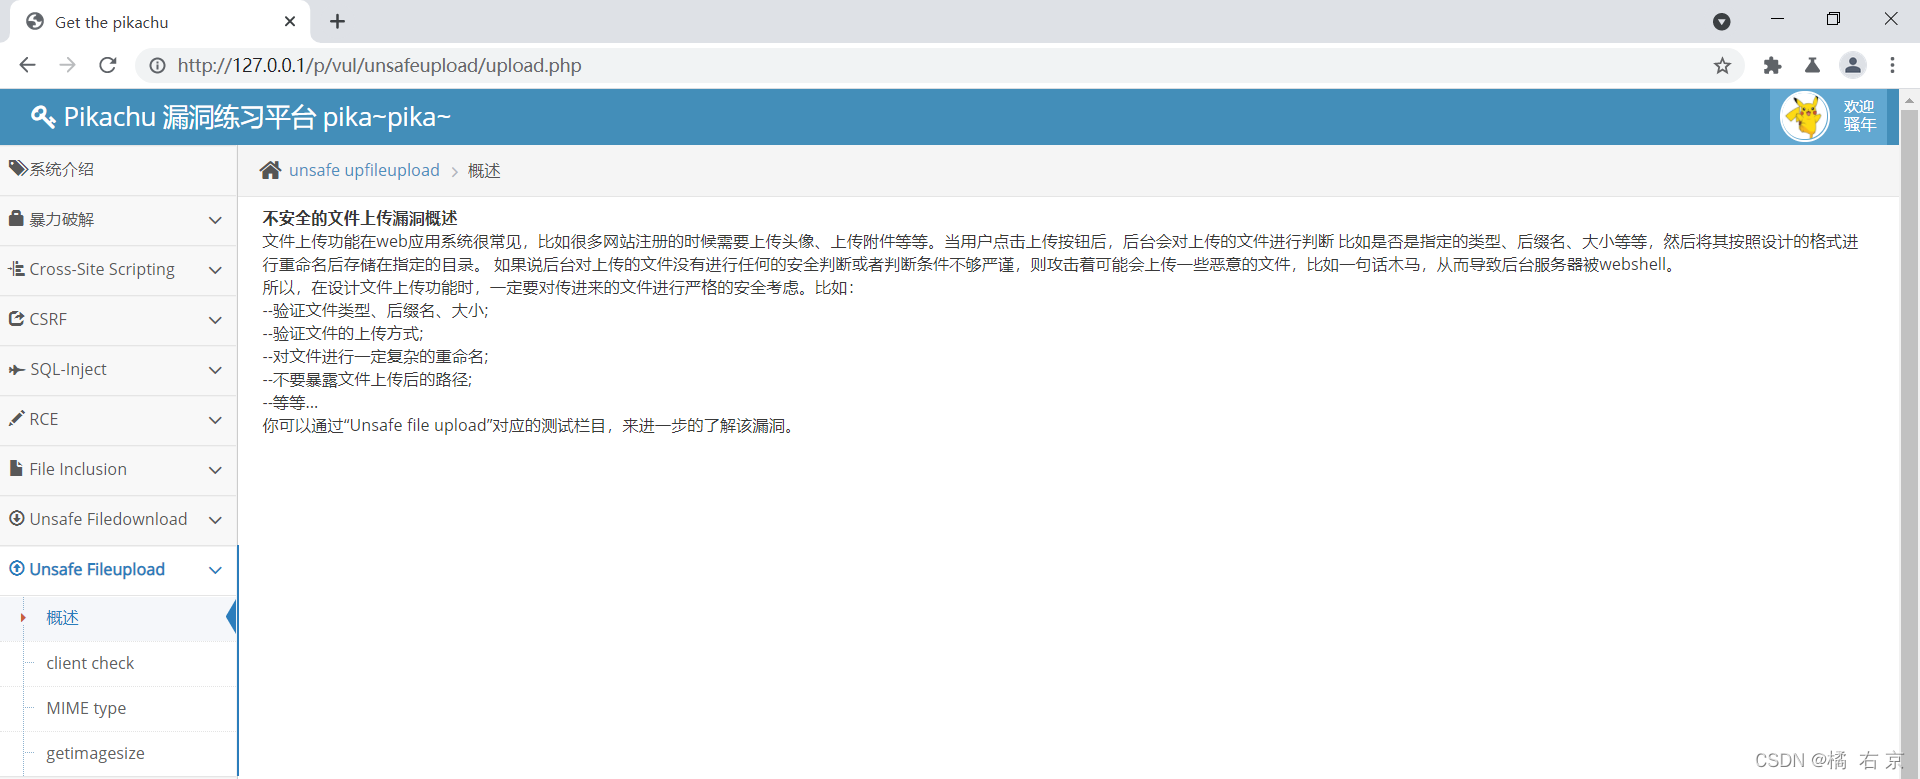Viewport: 1920px width, 779px height.
Task: Click the unsafe upfileupload breadcrumb link
Action: [x=364, y=170]
